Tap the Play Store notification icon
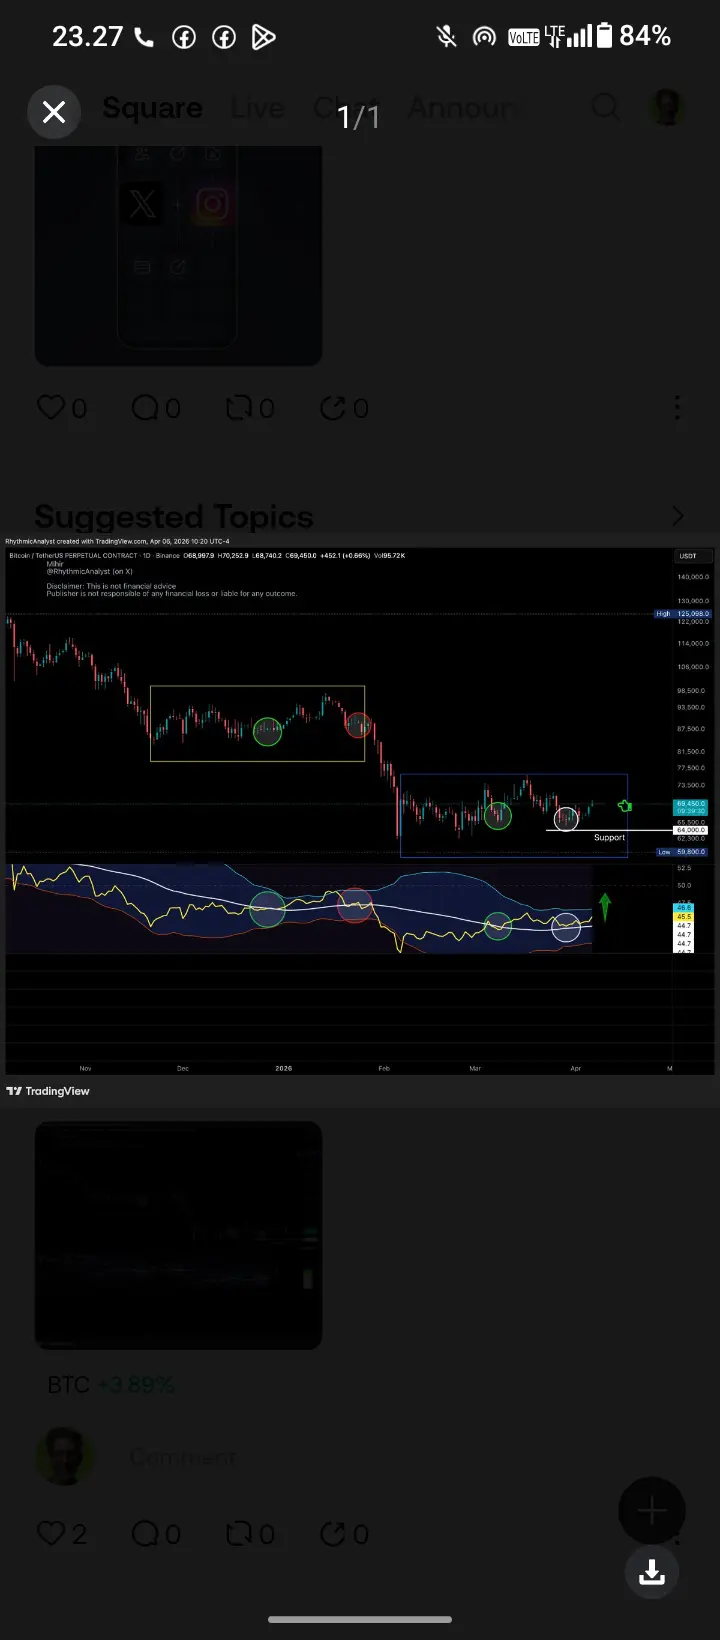The height and width of the screenshot is (1640, 720). tap(263, 38)
